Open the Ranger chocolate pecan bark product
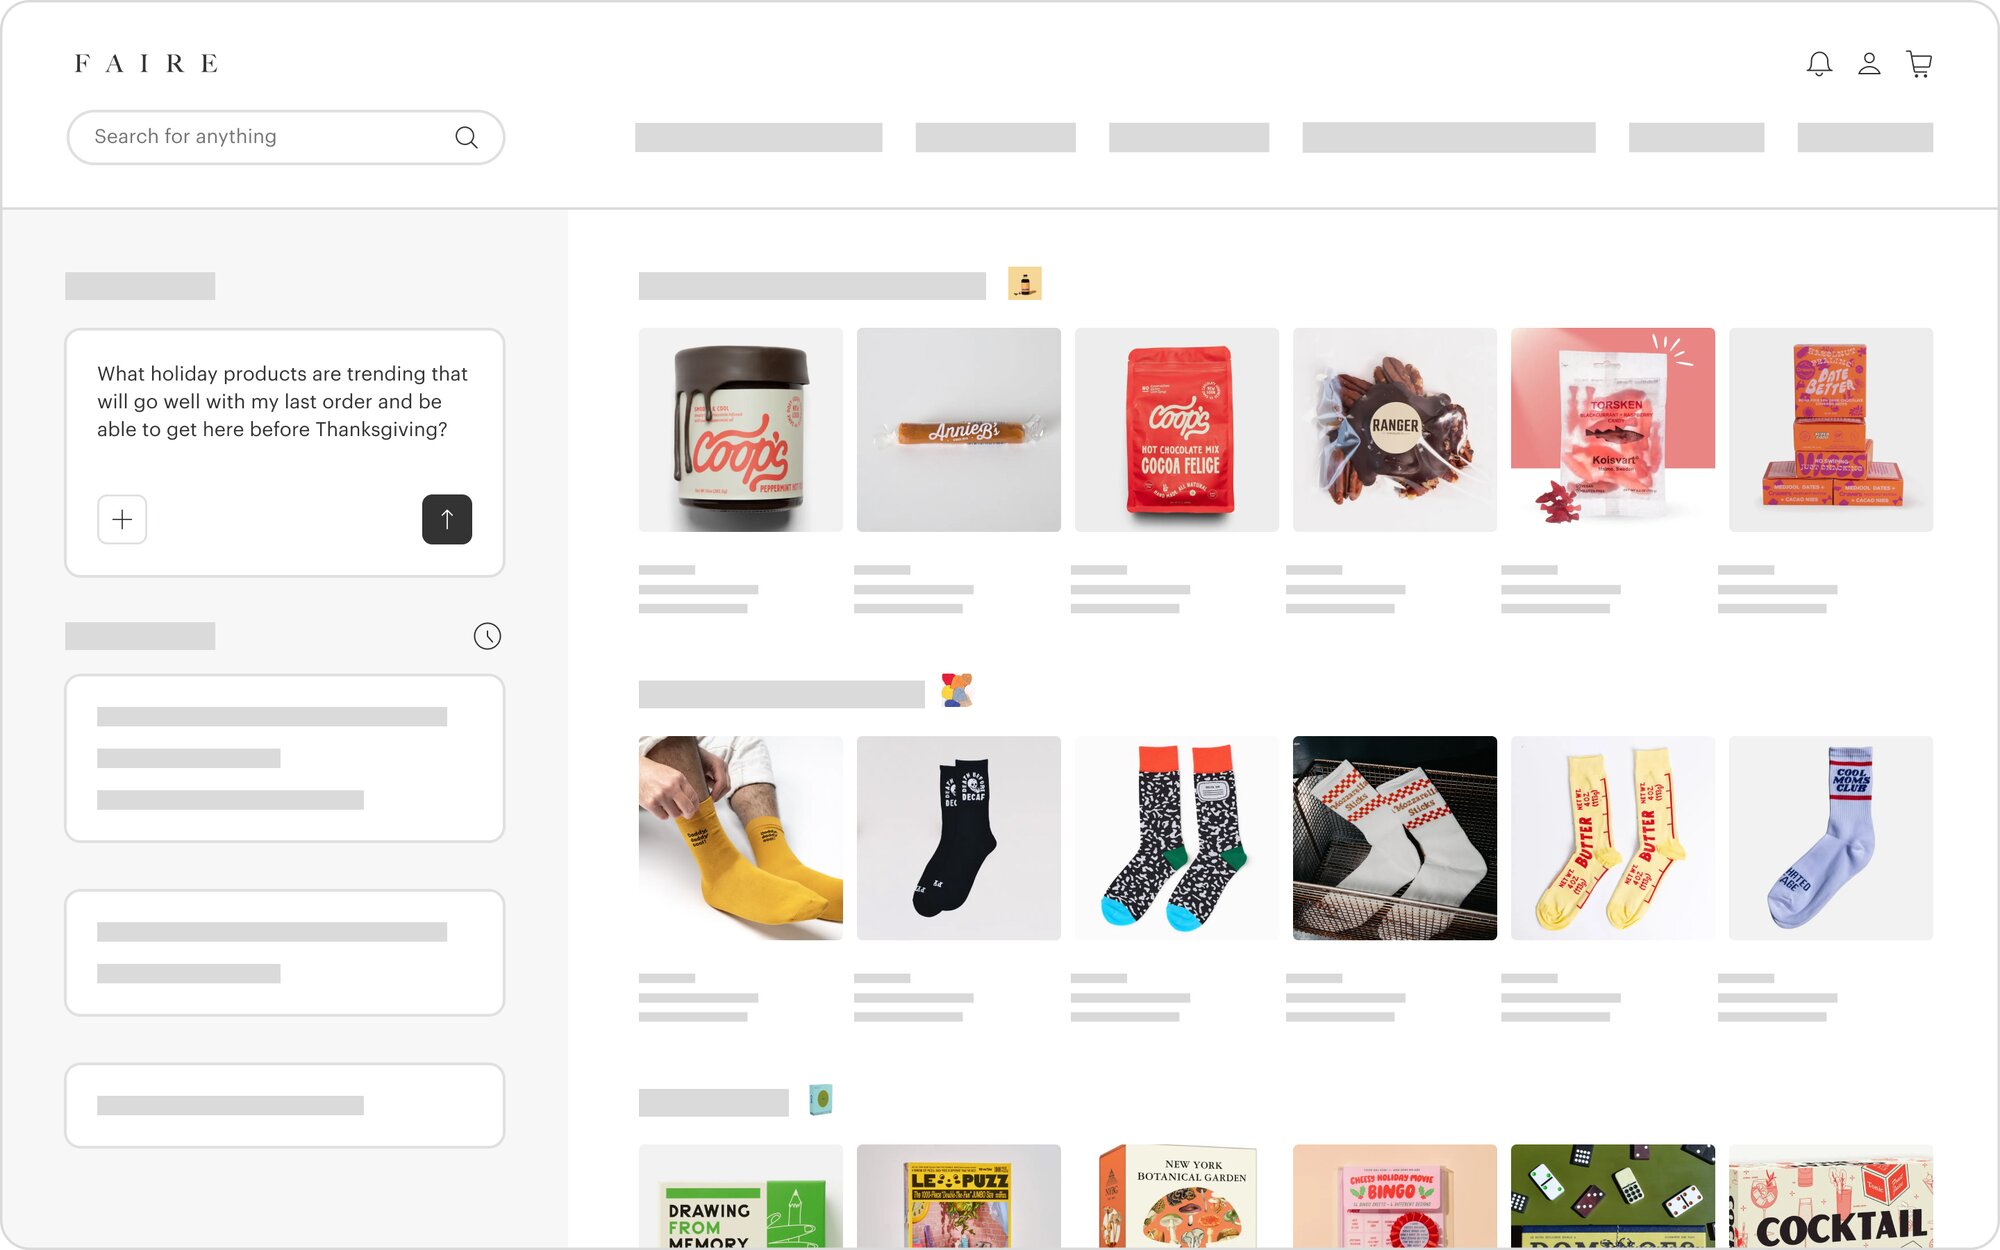 pyautogui.click(x=1395, y=430)
